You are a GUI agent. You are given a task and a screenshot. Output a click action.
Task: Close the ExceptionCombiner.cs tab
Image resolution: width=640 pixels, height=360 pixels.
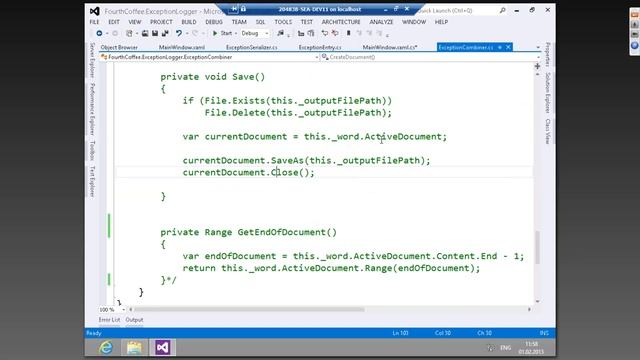coord(508,47)
